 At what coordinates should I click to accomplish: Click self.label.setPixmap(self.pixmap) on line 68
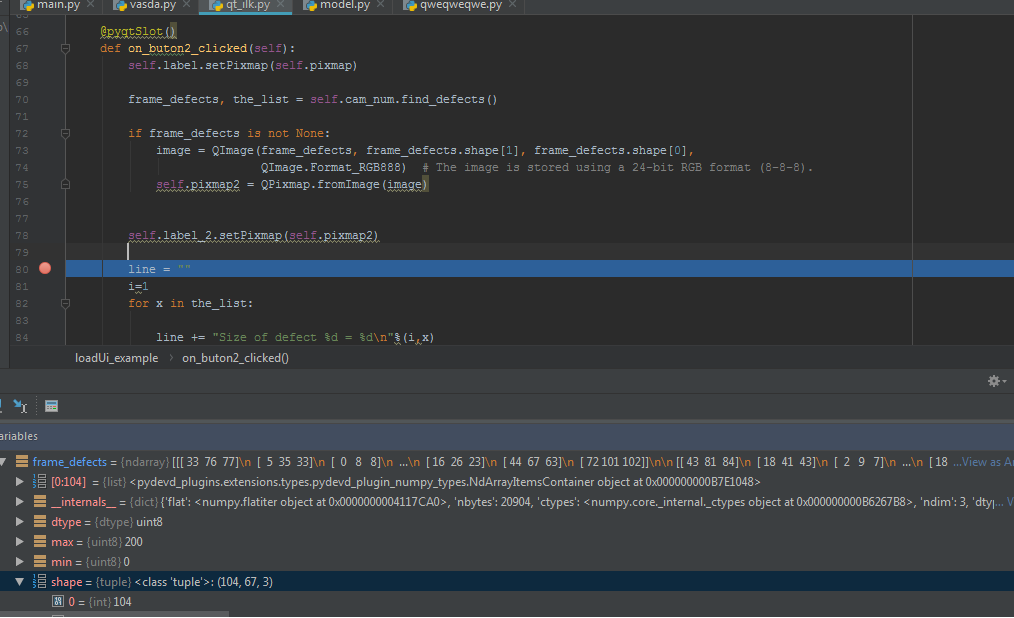click(x=243, y=65)
